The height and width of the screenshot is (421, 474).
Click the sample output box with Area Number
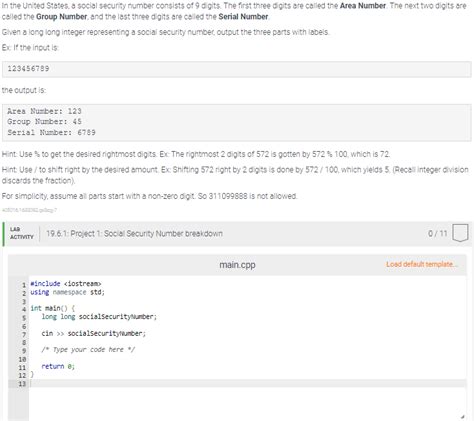pos(237,122)
